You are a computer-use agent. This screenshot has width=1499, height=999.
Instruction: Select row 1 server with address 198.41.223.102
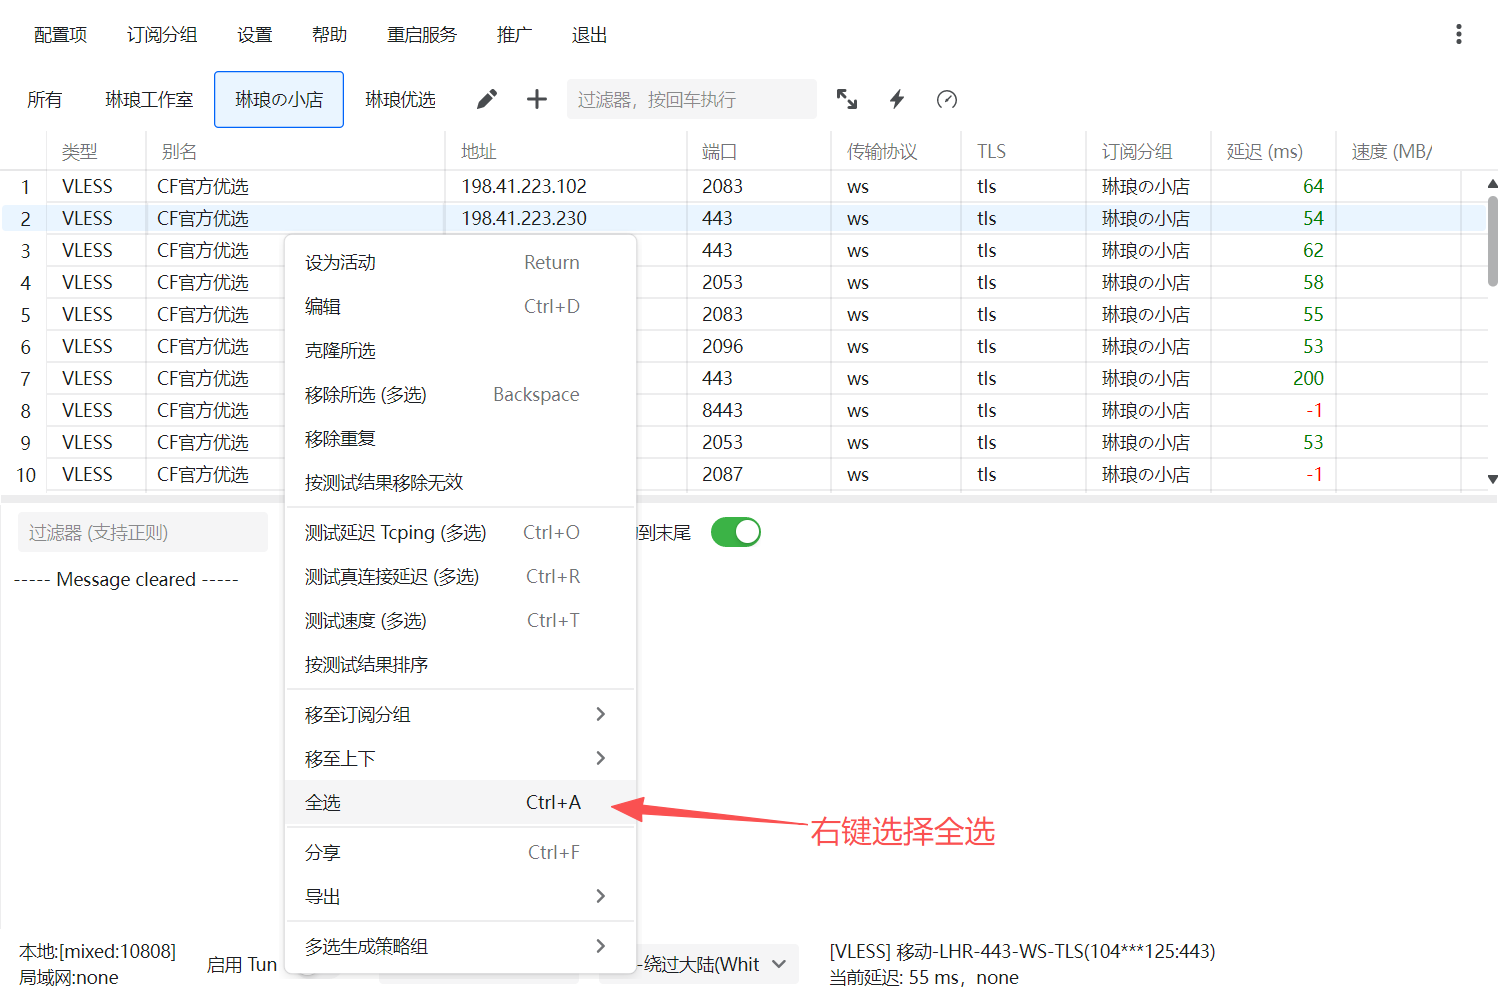[x=523, y=187]
